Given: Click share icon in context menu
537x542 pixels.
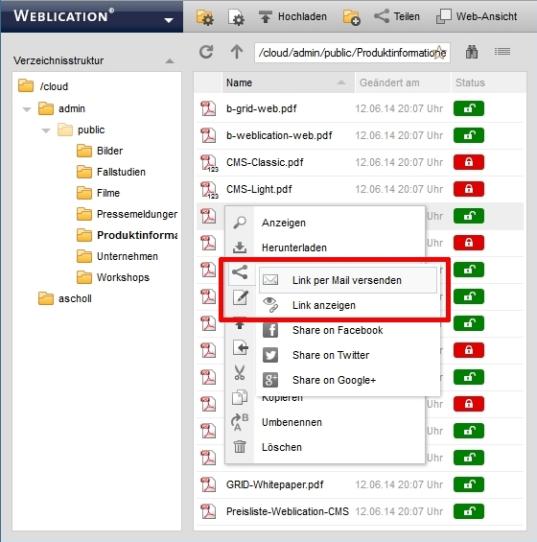Looking at the screenshot, I should [x=240, y=272].
